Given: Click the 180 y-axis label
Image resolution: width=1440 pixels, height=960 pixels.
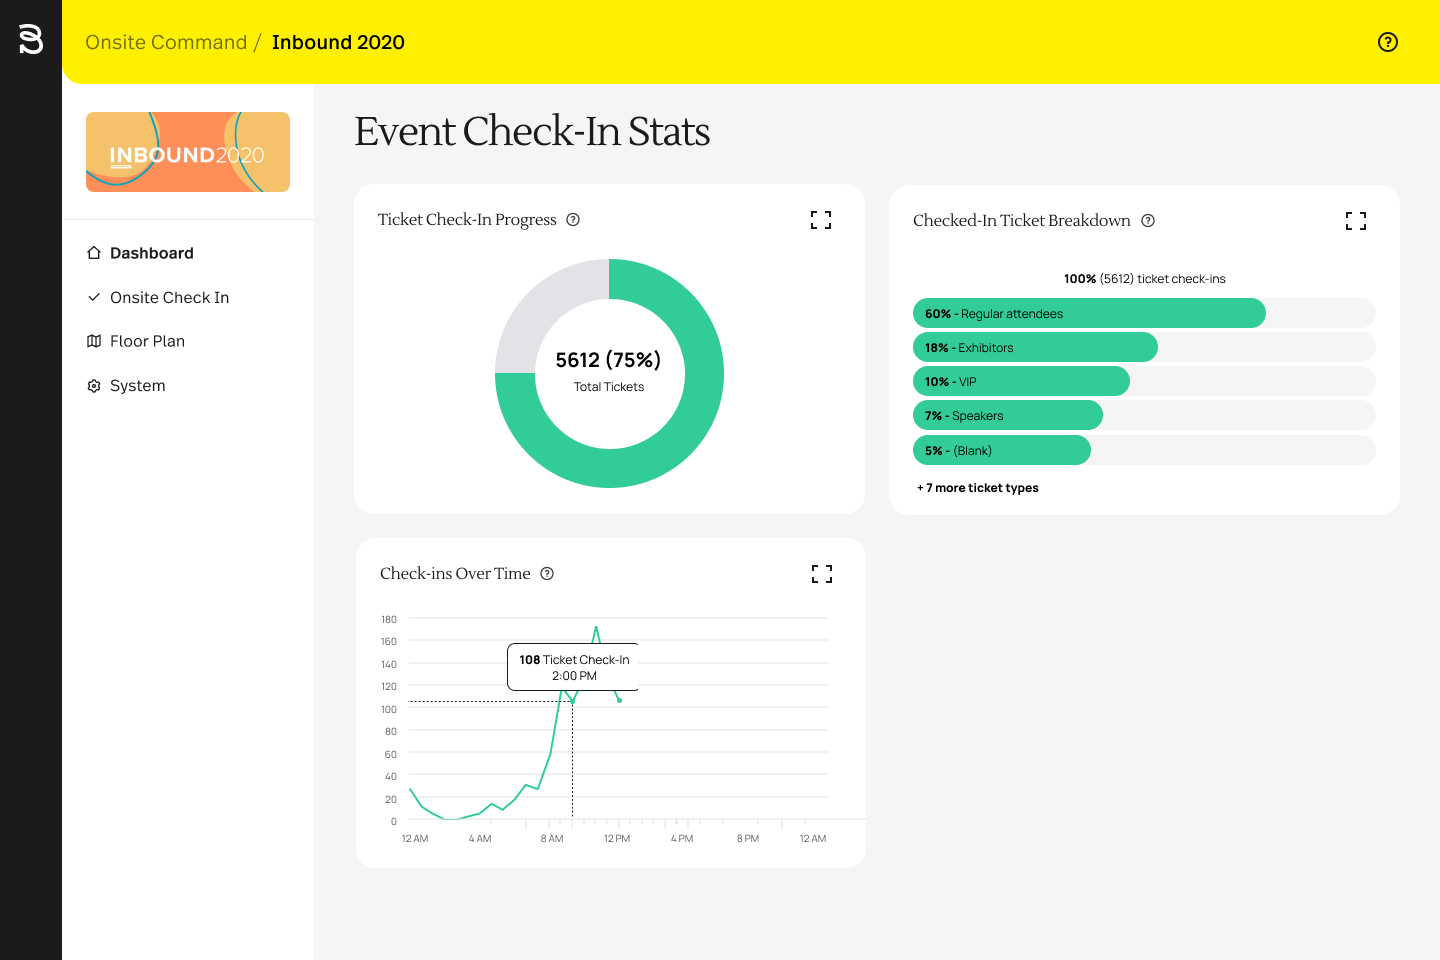Looking at the screenshot, I should coord(389,620).
